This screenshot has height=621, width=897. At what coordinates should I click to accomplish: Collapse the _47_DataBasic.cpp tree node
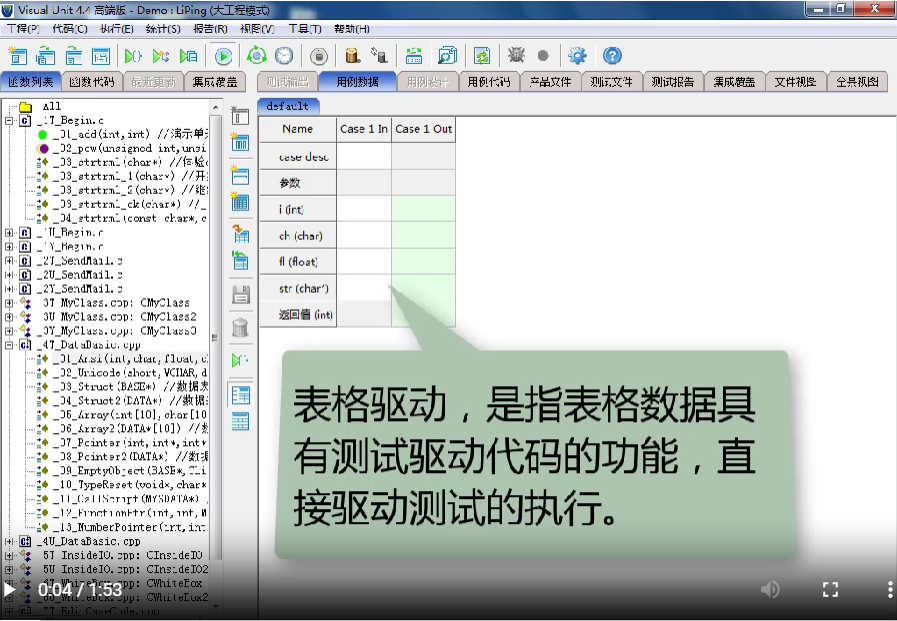point(10,344)
